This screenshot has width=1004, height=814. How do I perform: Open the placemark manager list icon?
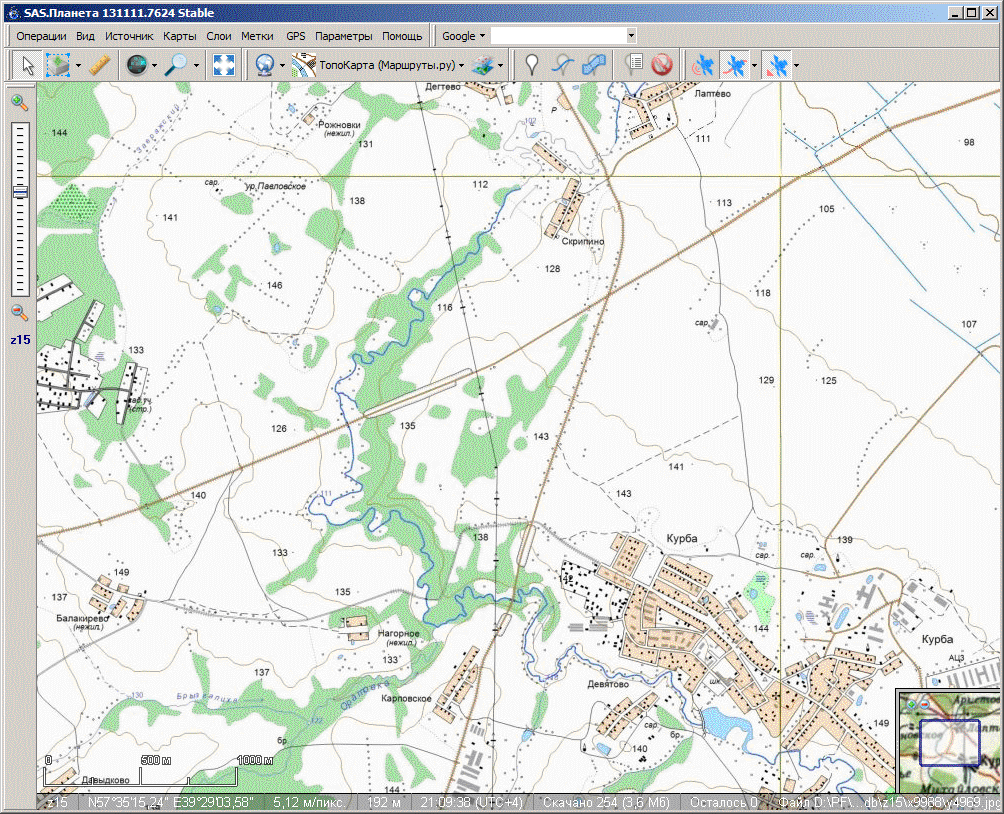(x=633, y=66)
